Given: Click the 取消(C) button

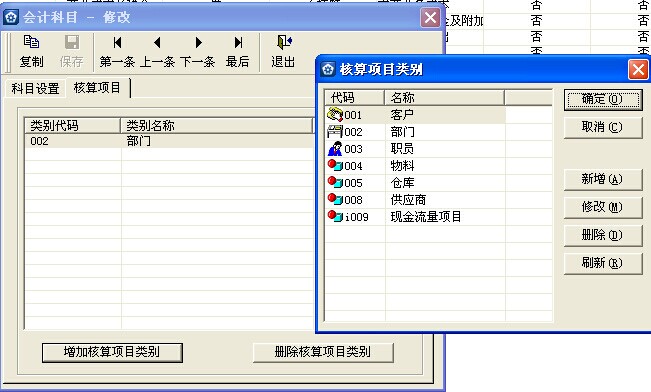Looking at the screenshot, I should click(x=602, y=127).
